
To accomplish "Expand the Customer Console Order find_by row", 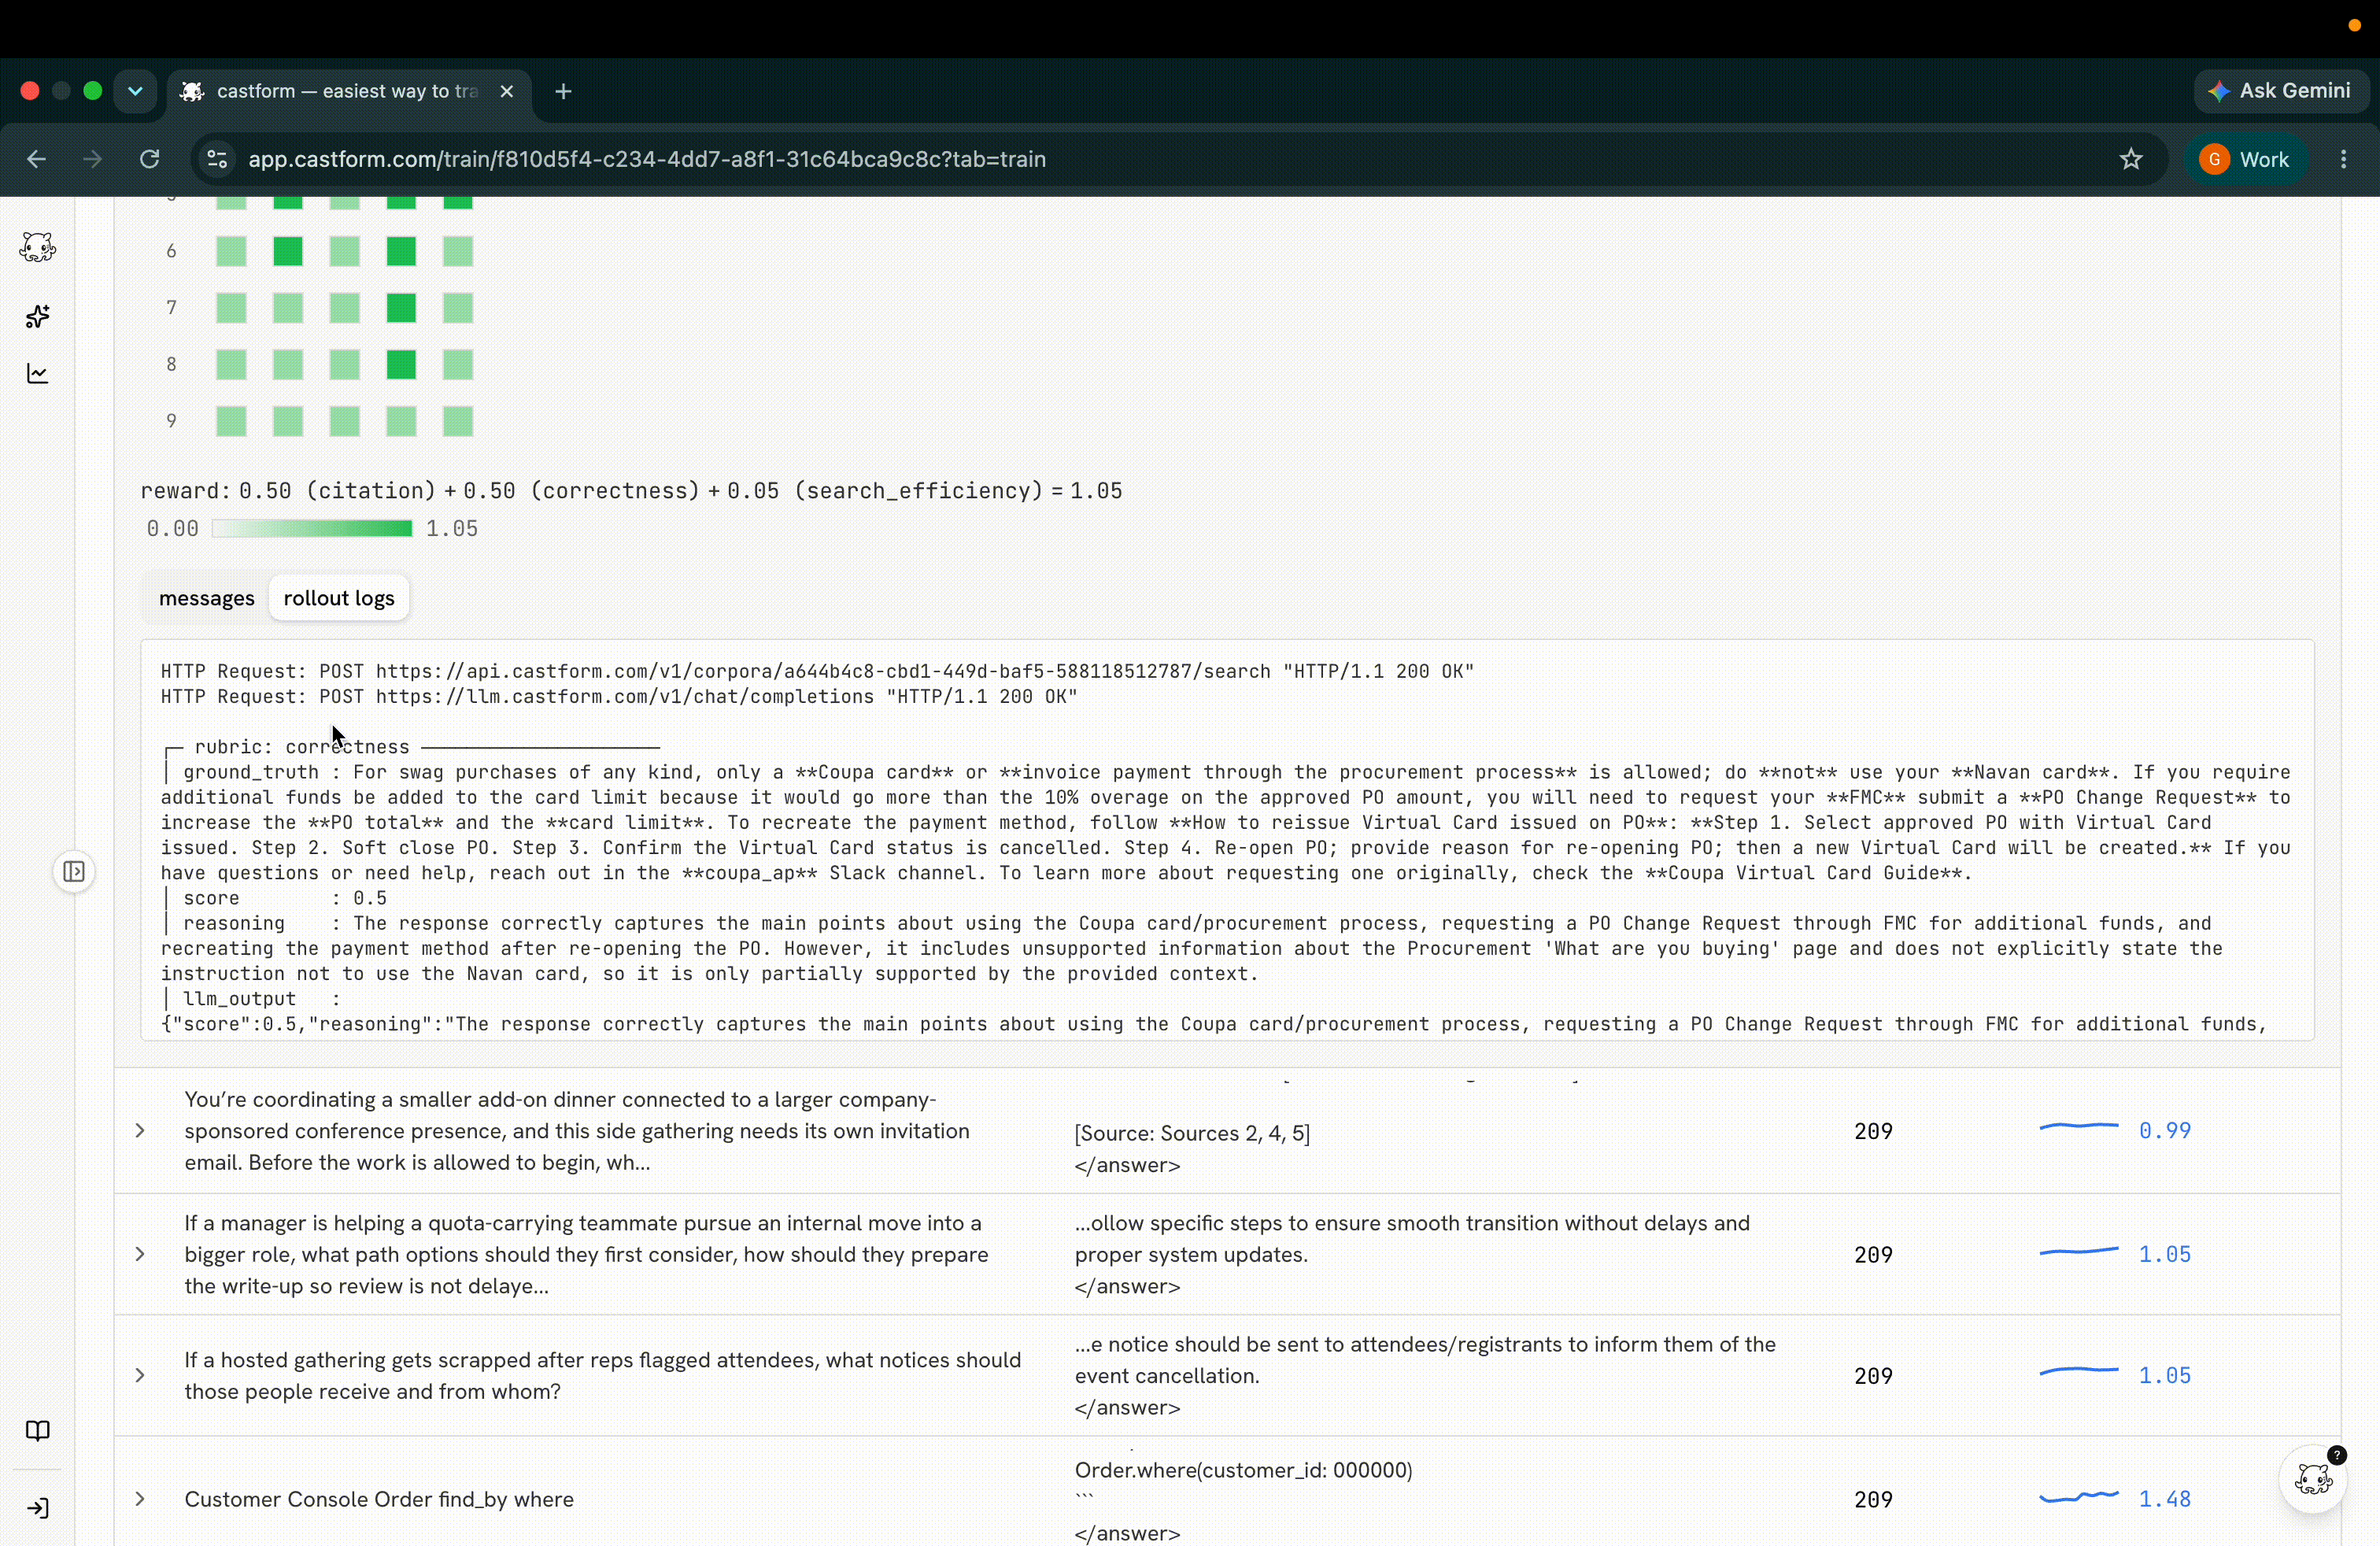I will point(140,1499).
